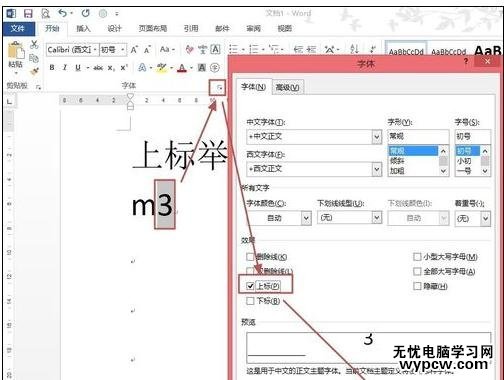Open the 下划线线型 underline style dropdown

pyautogui.click(x=377, y=218)
